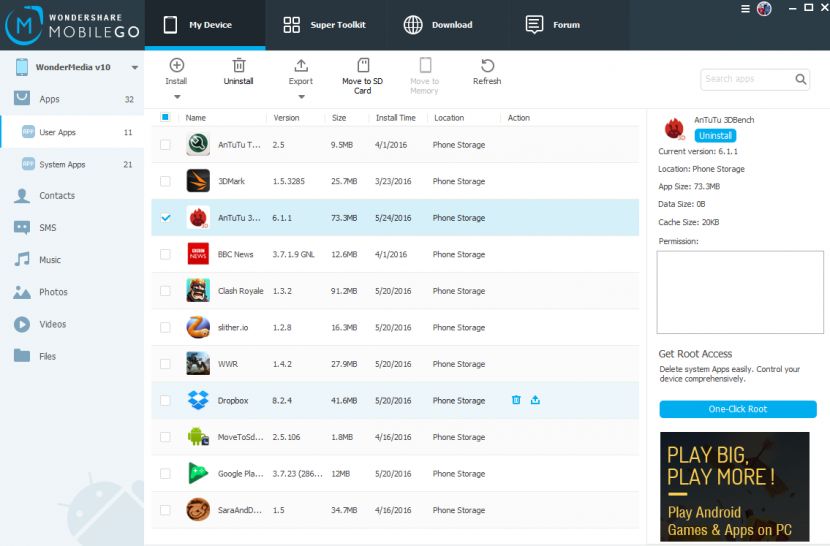The height and width of the screenshot is (546, 830).
Task: Open the hamburger menu icon in title bar
Action: click(x=745, y=8)
